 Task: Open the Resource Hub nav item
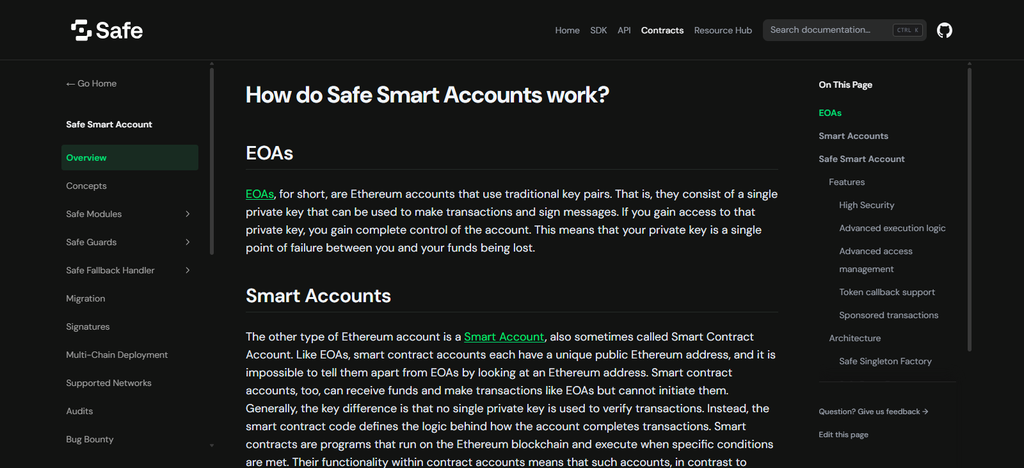click(x=723, y=30)
